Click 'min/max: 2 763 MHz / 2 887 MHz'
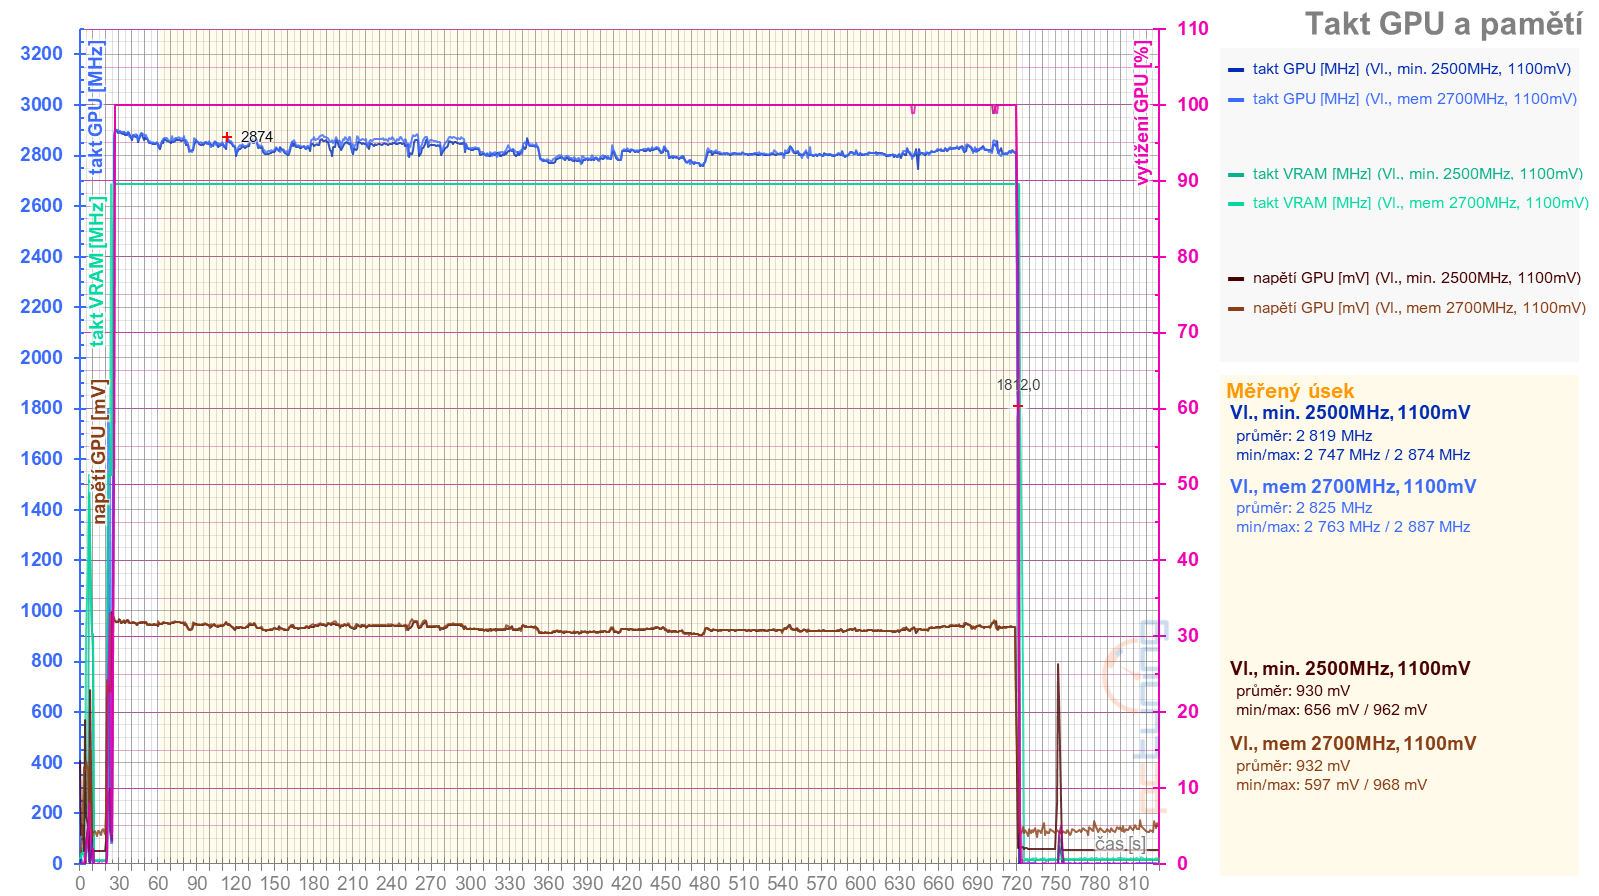The width and height of the screenshot is (1599, 896). pos(1353,527)
